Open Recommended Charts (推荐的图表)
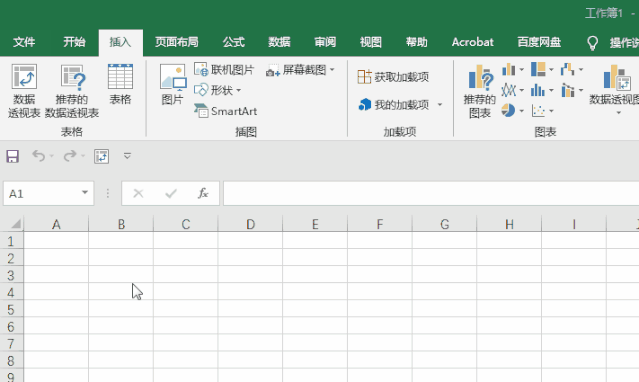The width and height of the screenshot is (639, 382). (x=480, y=91)
